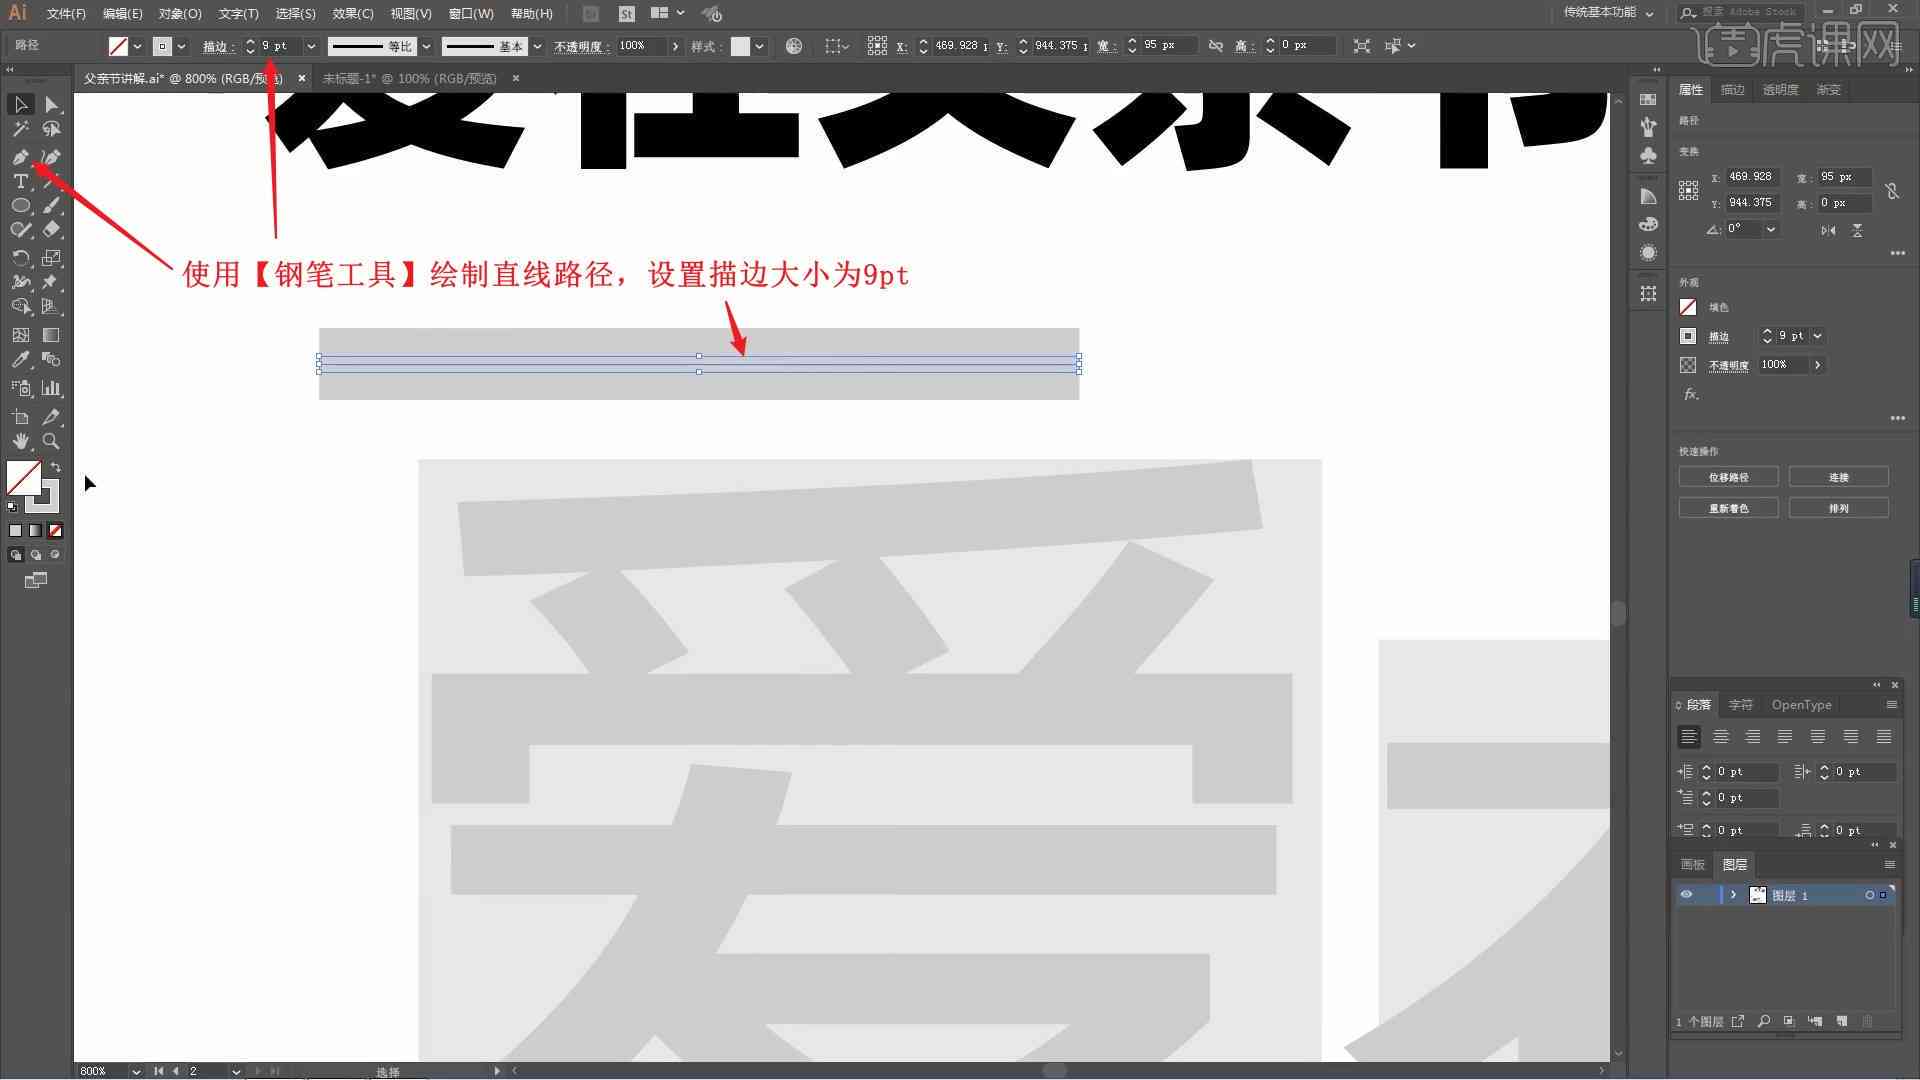Image resolution: width=1920 pixels, height=1080 pixels.
Task: Click the 排列 button in 快速操作
Action: pos(1838,508)
